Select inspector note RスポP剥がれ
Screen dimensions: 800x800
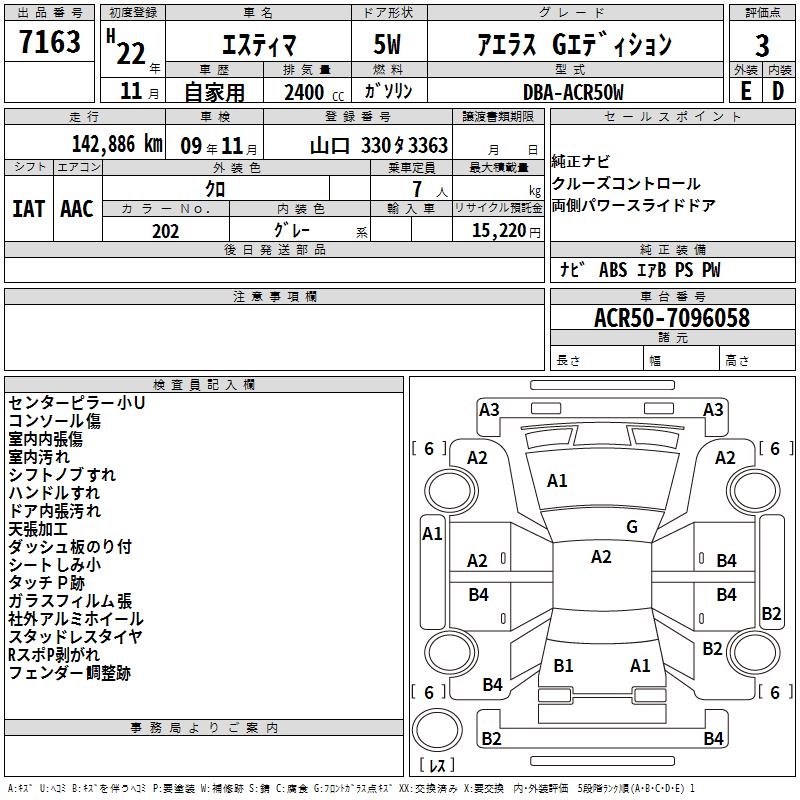coord(54,655)
